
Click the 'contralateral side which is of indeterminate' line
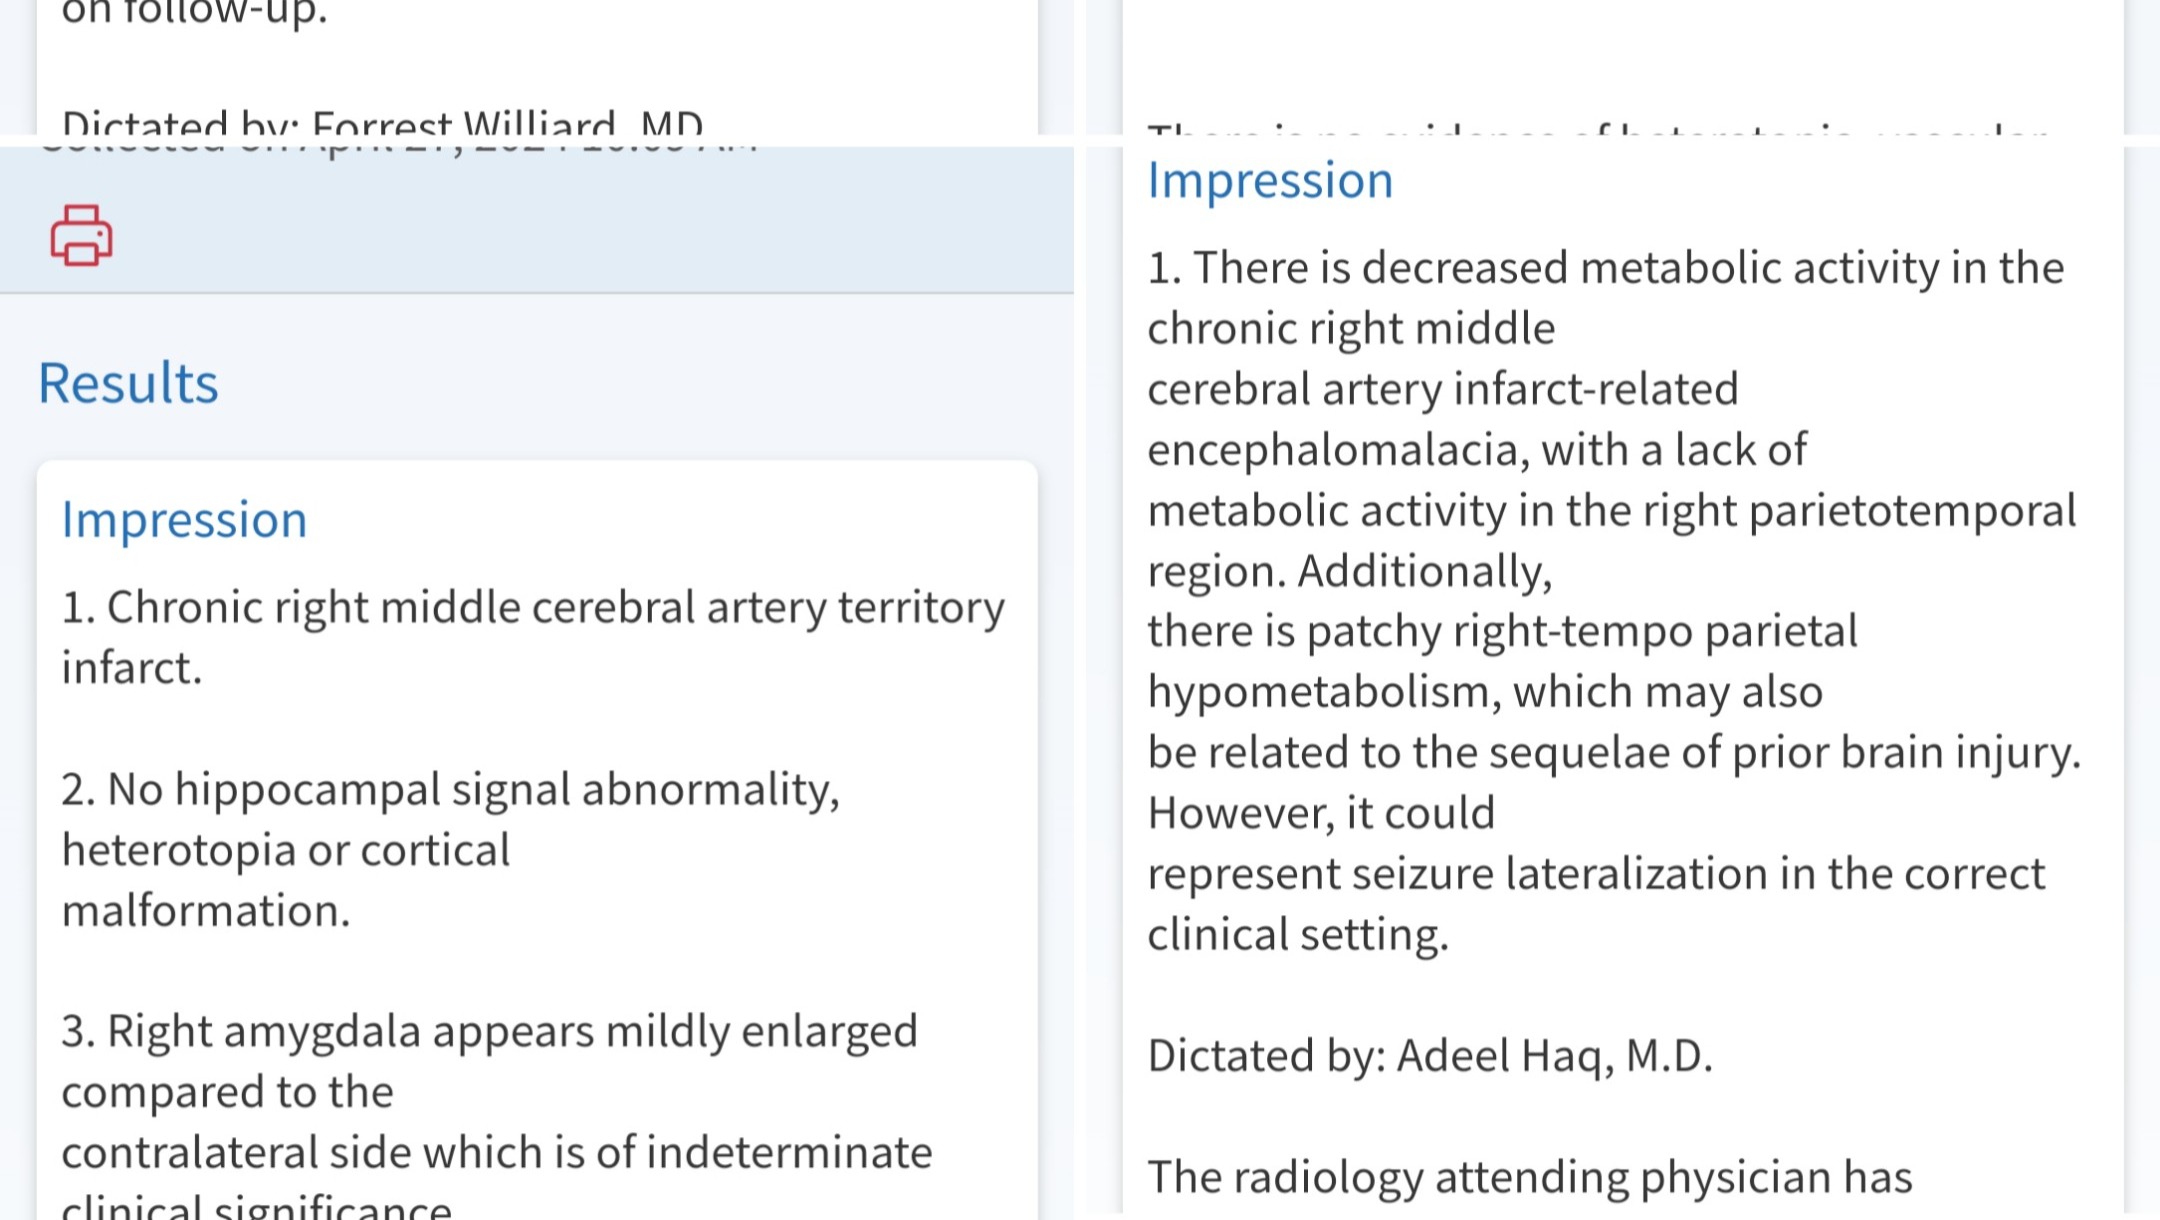click(x=497, y=1153)
